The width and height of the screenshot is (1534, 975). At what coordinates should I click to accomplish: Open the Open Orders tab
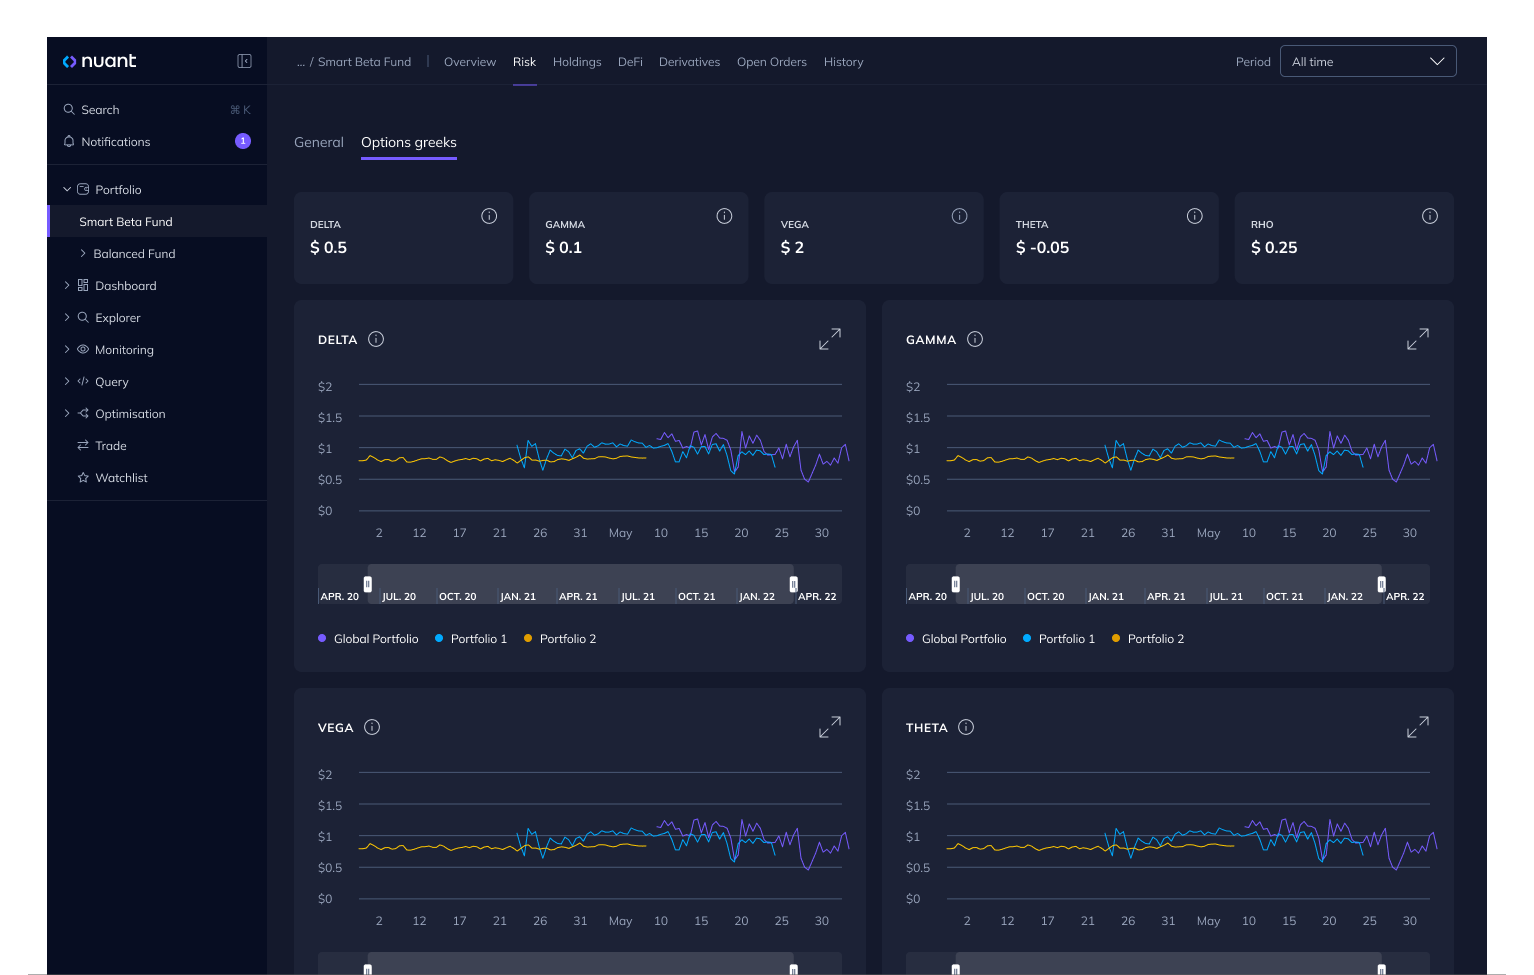point(772,62)
